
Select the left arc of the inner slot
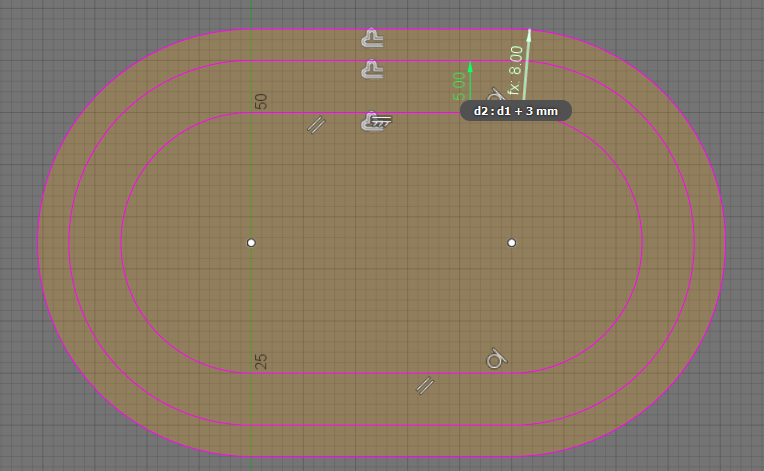coord(121,243)
